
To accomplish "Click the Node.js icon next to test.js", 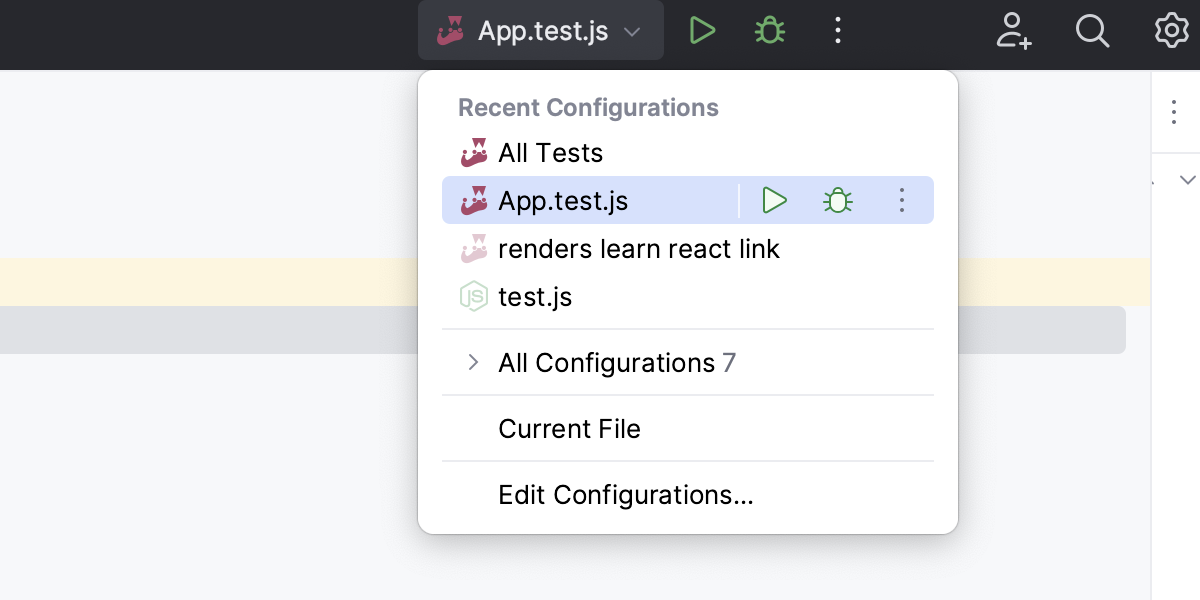I will coord(474,296).
